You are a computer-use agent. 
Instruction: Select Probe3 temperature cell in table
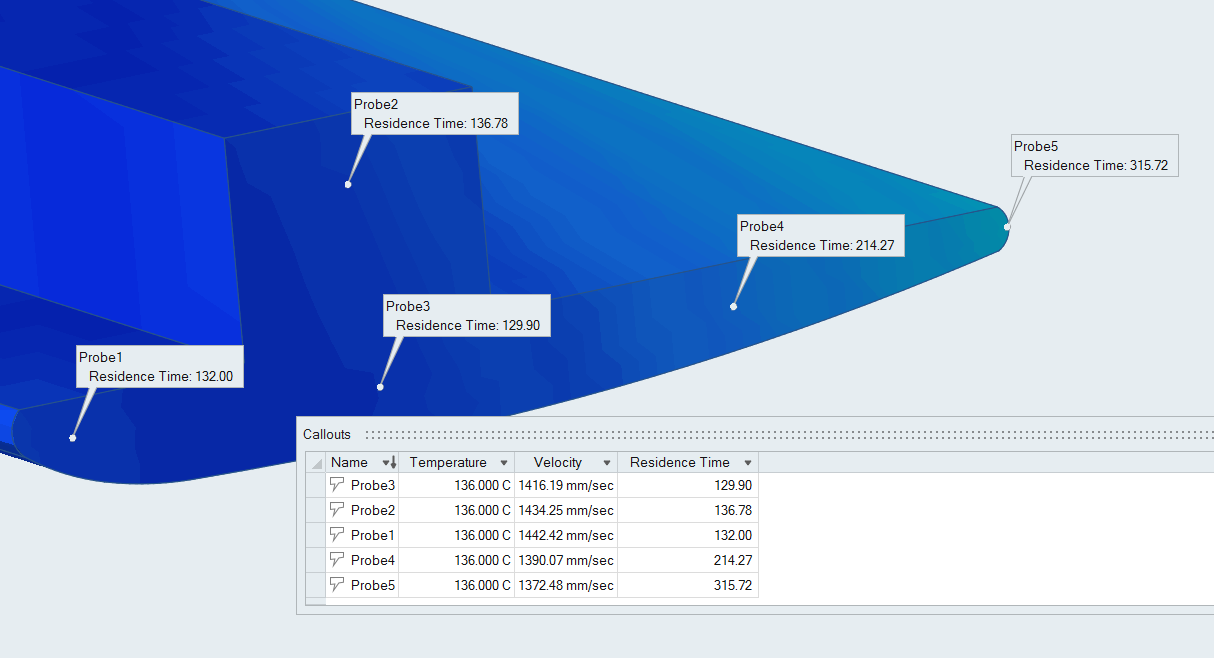point(456,485)
